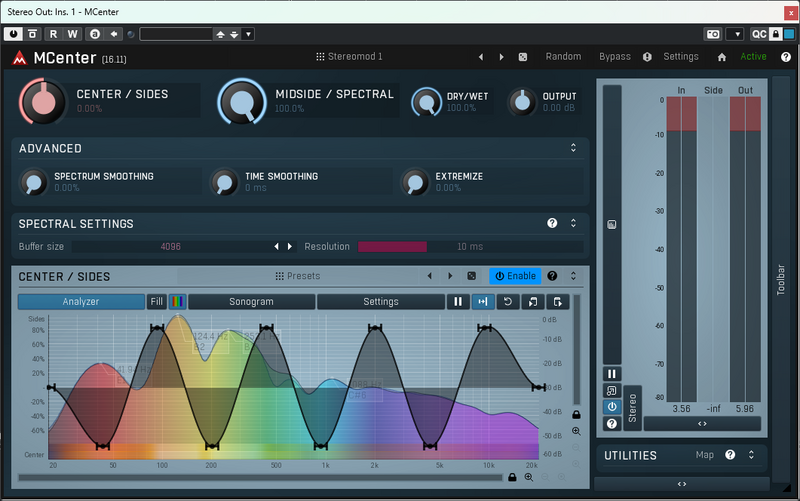Click the graph vertical lock icon
The image size is (800, 501).
click(x=576, y=414)
